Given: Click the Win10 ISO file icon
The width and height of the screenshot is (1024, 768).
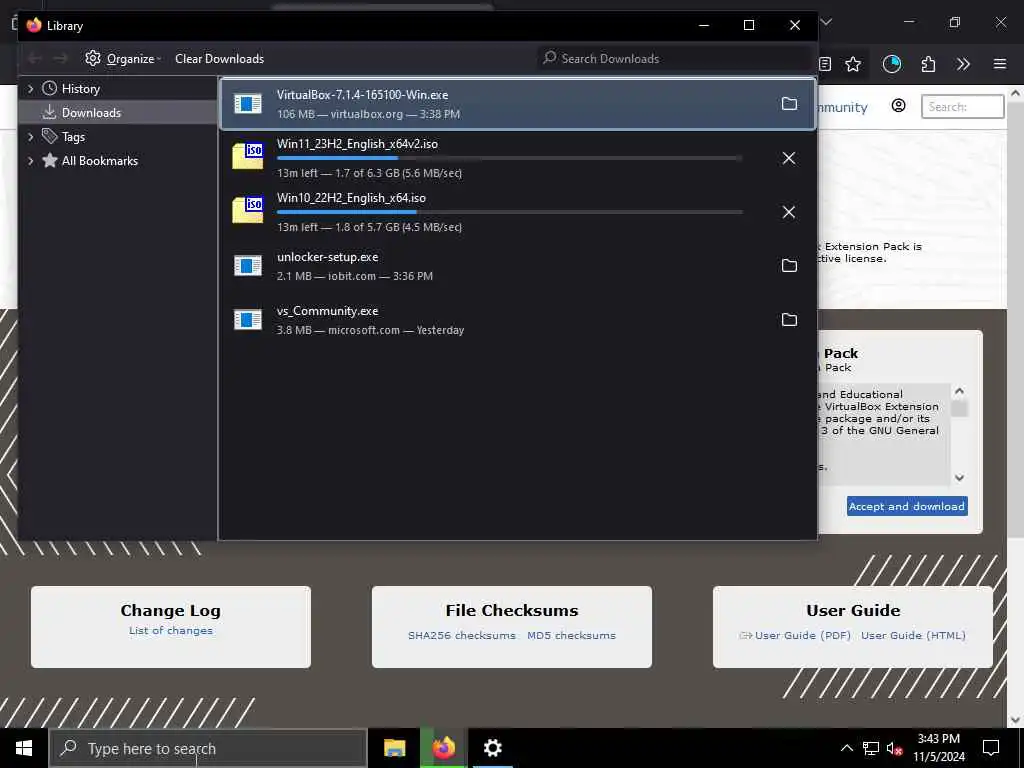Looking at the screenshot, I should 248,210.
